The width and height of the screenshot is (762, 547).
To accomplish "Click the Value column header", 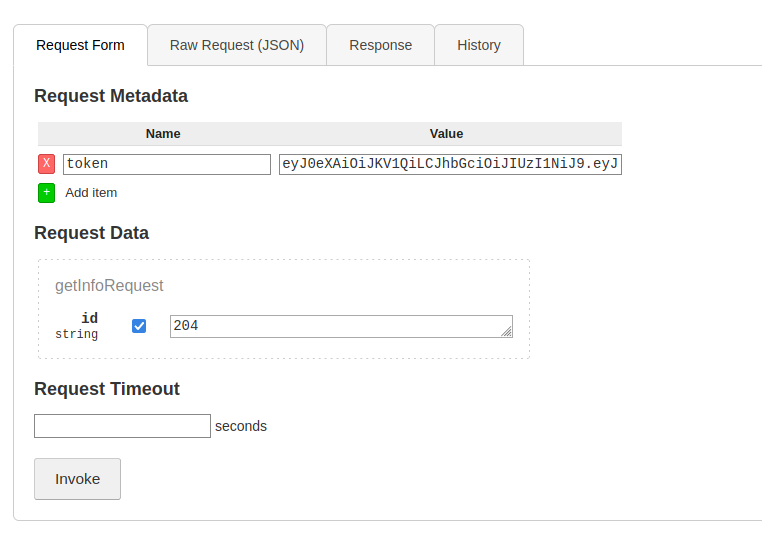I will (446, 134).
